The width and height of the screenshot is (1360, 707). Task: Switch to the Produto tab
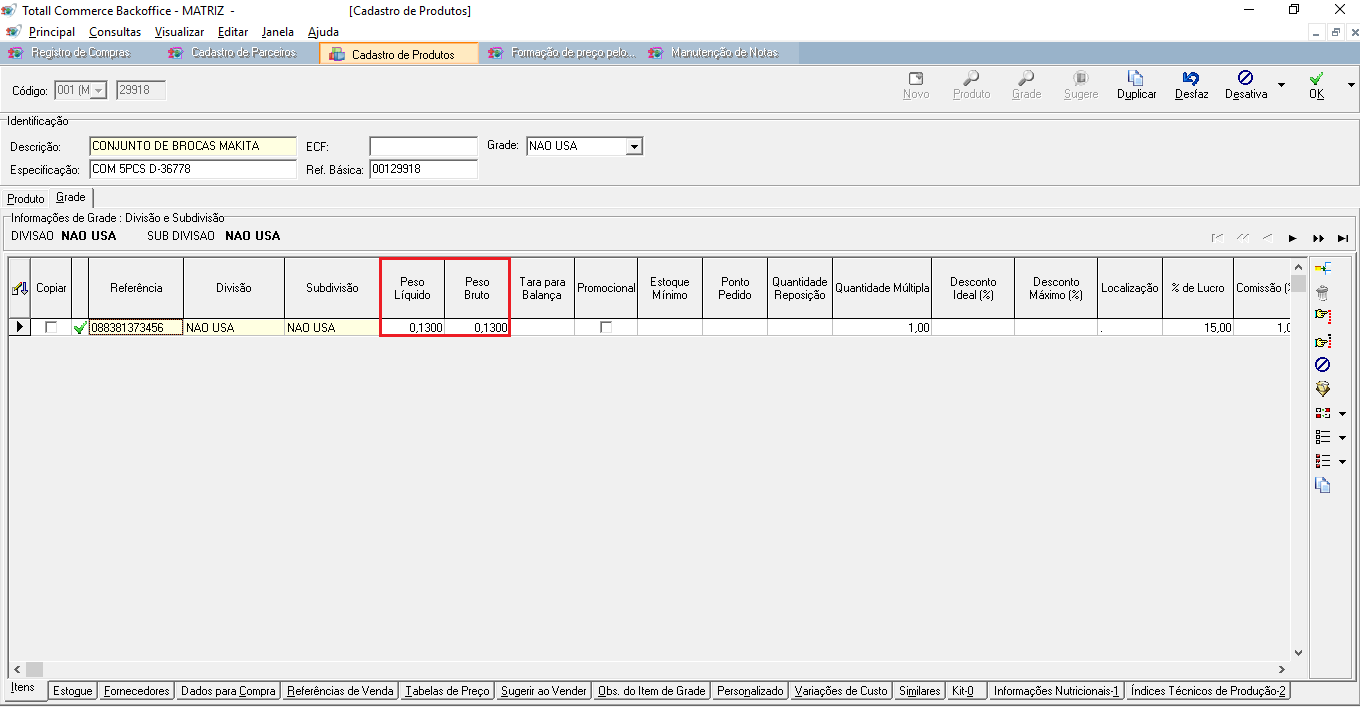[26, 199]
